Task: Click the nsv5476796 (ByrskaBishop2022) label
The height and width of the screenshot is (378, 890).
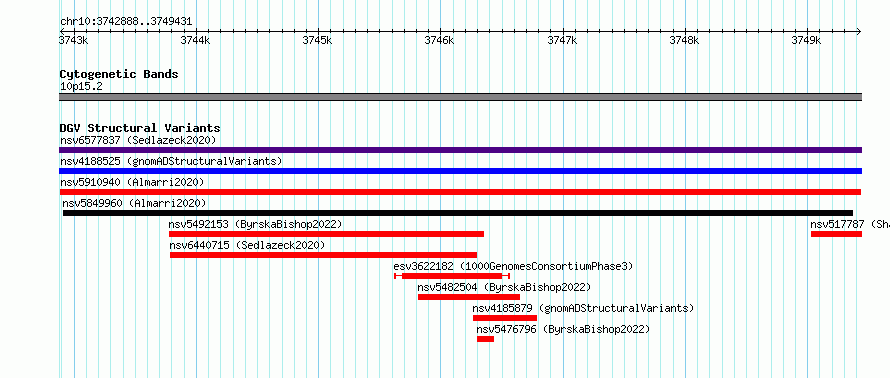Action: point(563,329)
